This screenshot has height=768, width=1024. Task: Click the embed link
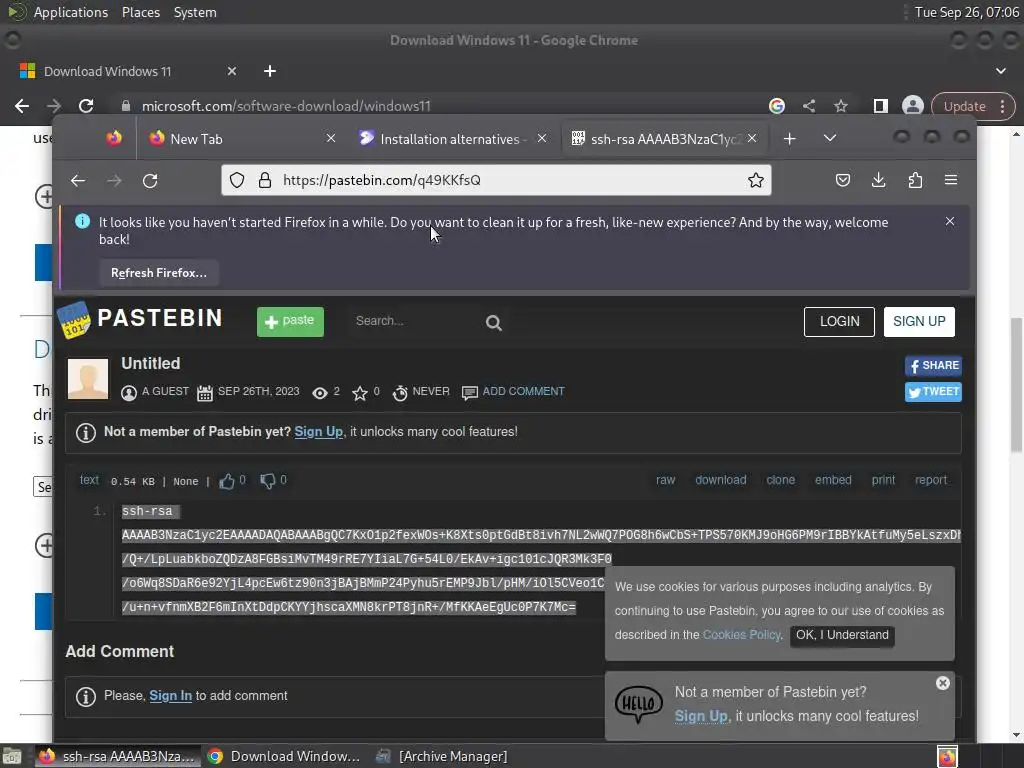[x=833, y=480]
